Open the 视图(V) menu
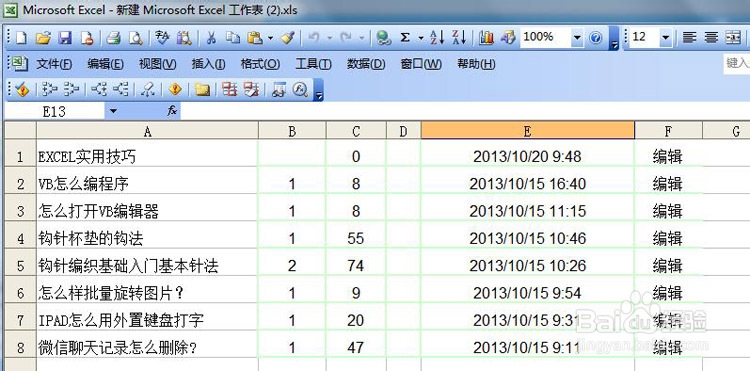 coord(157,64)
